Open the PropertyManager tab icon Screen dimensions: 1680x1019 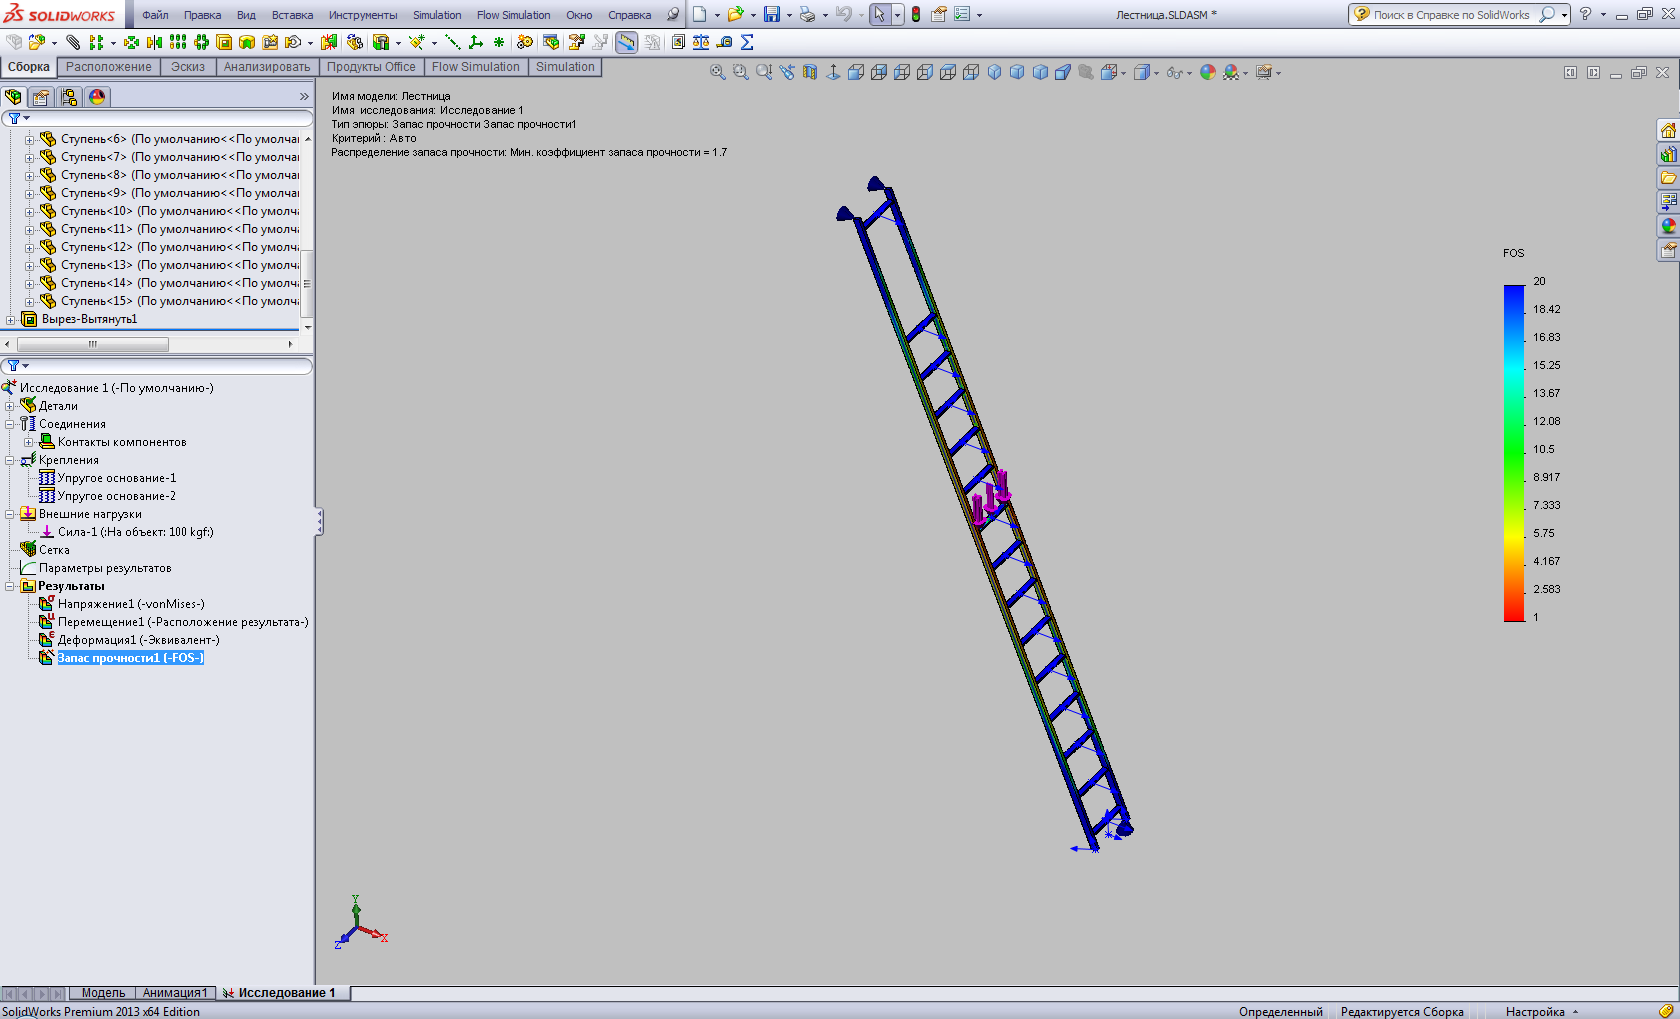(x=40, y=97)
